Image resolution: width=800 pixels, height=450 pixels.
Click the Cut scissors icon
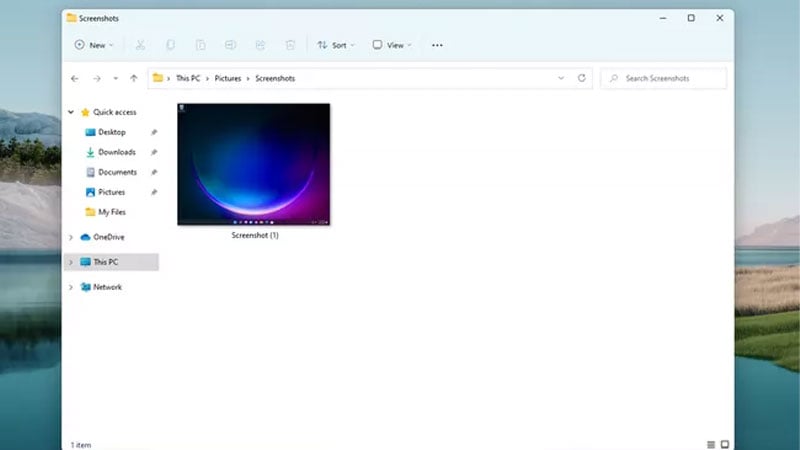click(x=140, y=45)
